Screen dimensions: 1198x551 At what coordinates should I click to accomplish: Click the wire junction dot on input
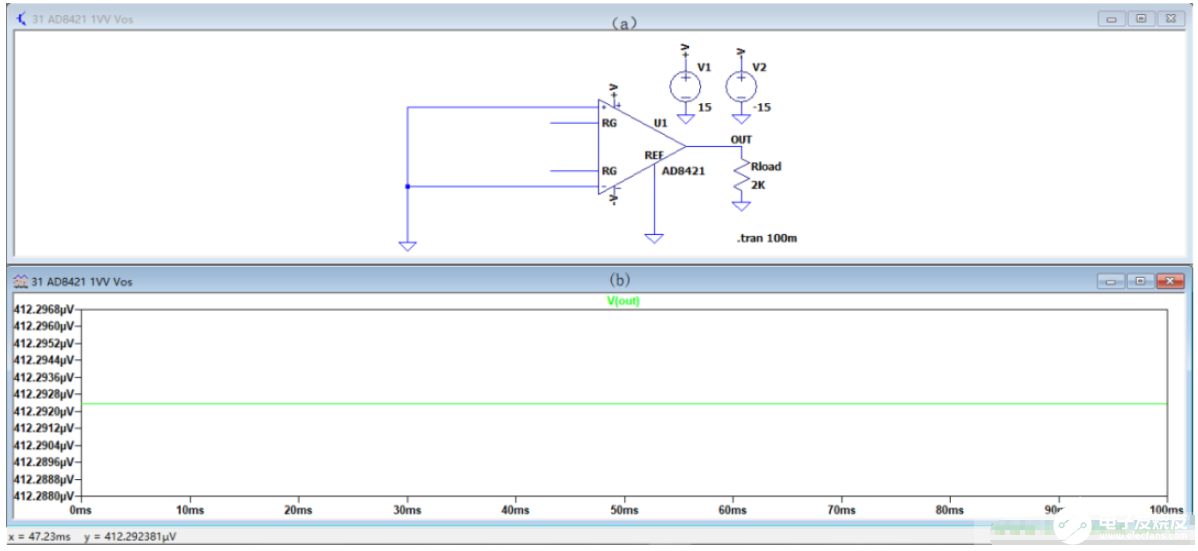tap(407, 186)
